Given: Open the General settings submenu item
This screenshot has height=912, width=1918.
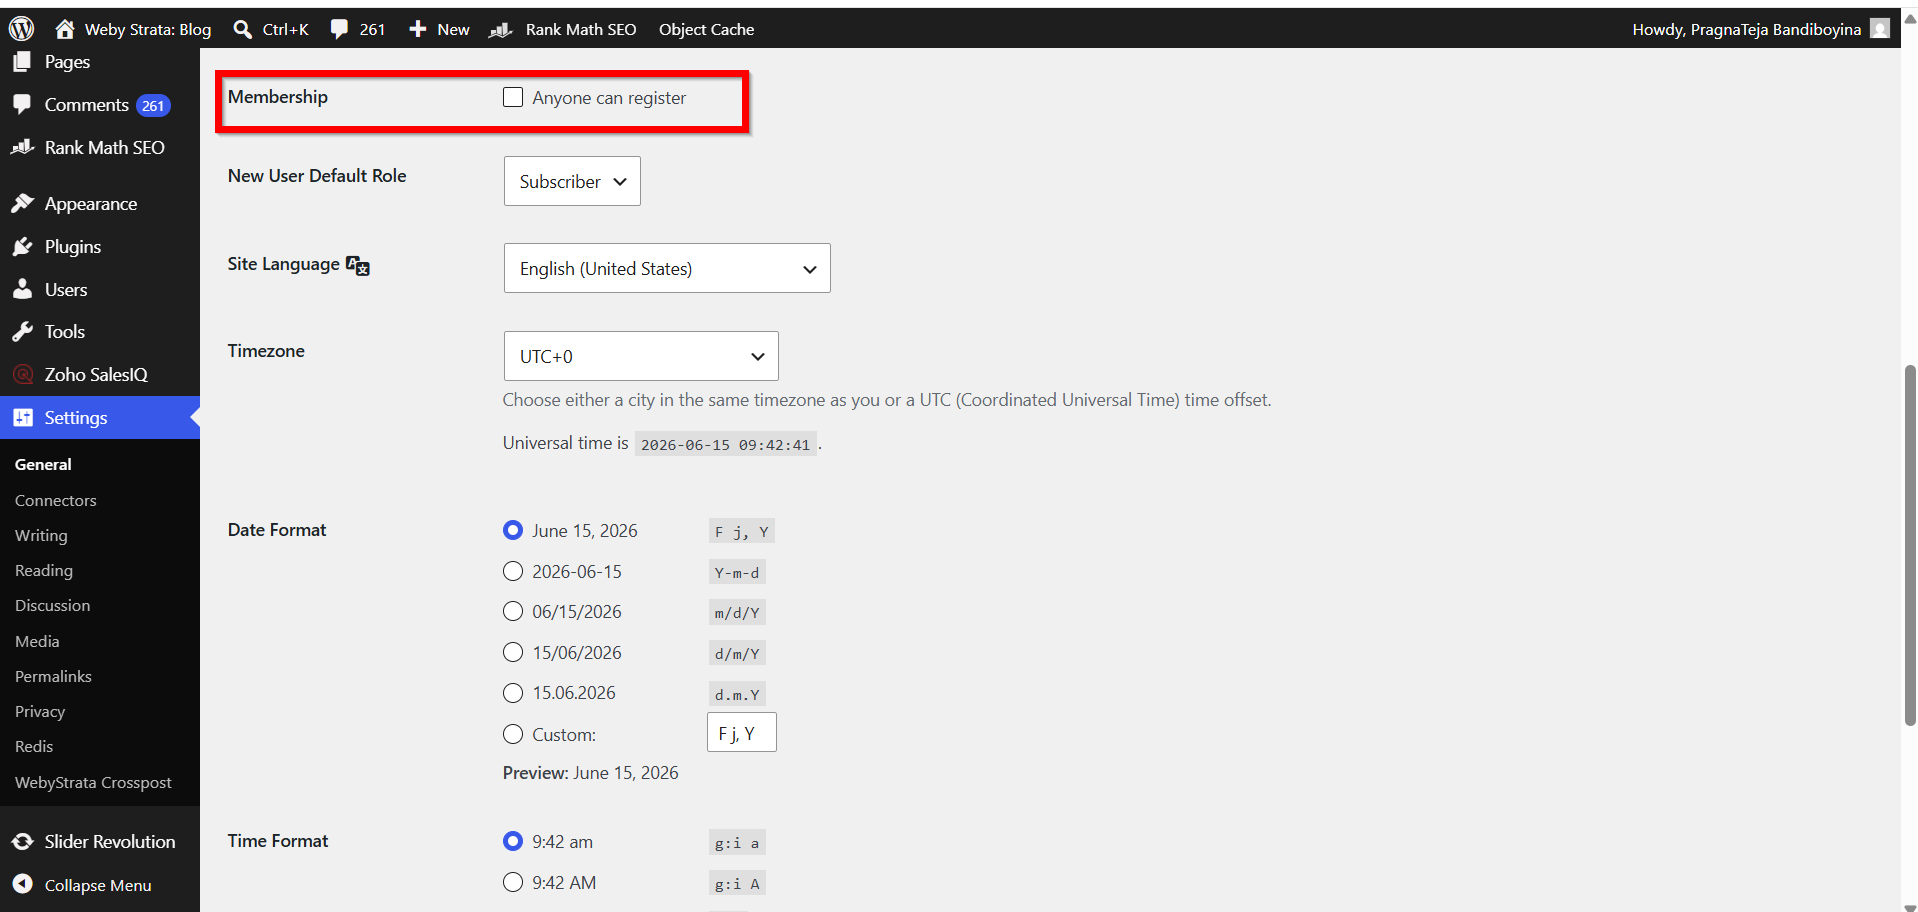Looking at the screenshot, I should pos(43,464).
